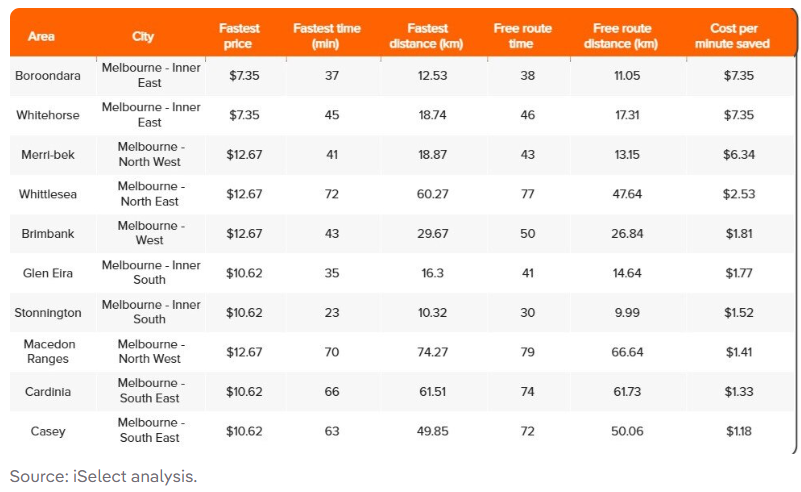Select the Brimbank area cell
801x492 pixels.
(x=48, y=233)
